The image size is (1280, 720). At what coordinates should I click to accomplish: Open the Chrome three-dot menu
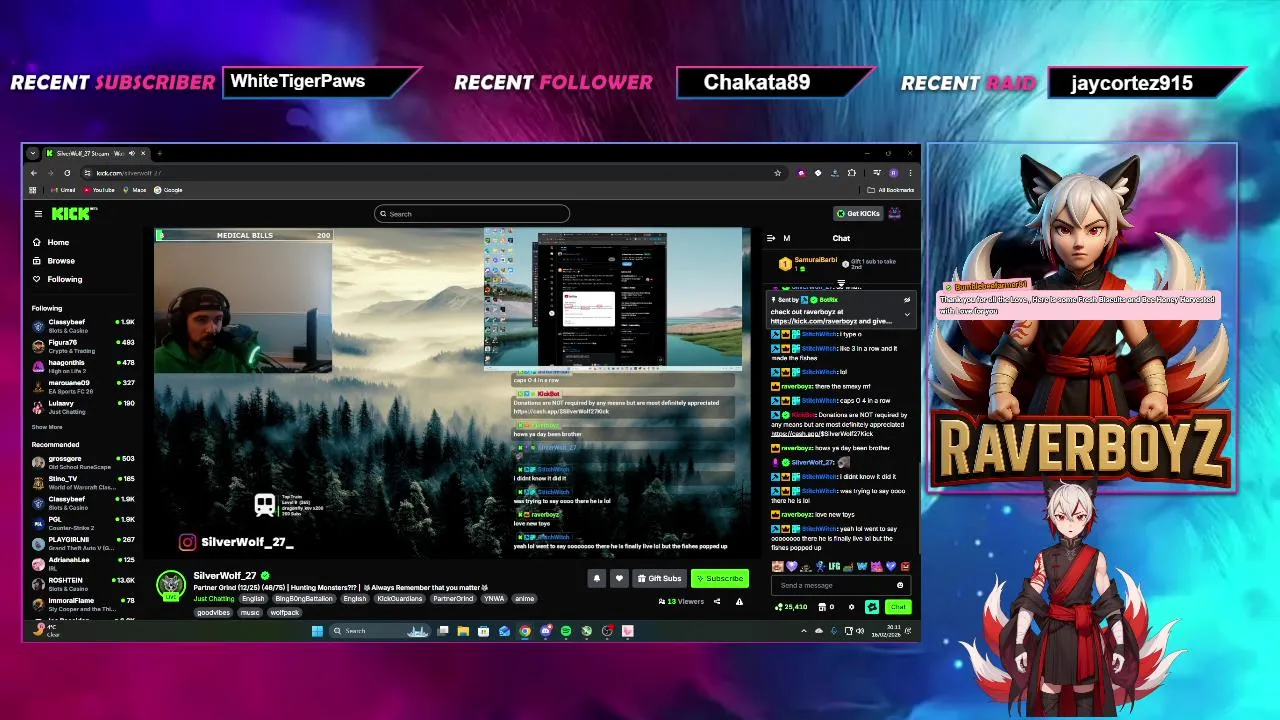coord(909,173)
